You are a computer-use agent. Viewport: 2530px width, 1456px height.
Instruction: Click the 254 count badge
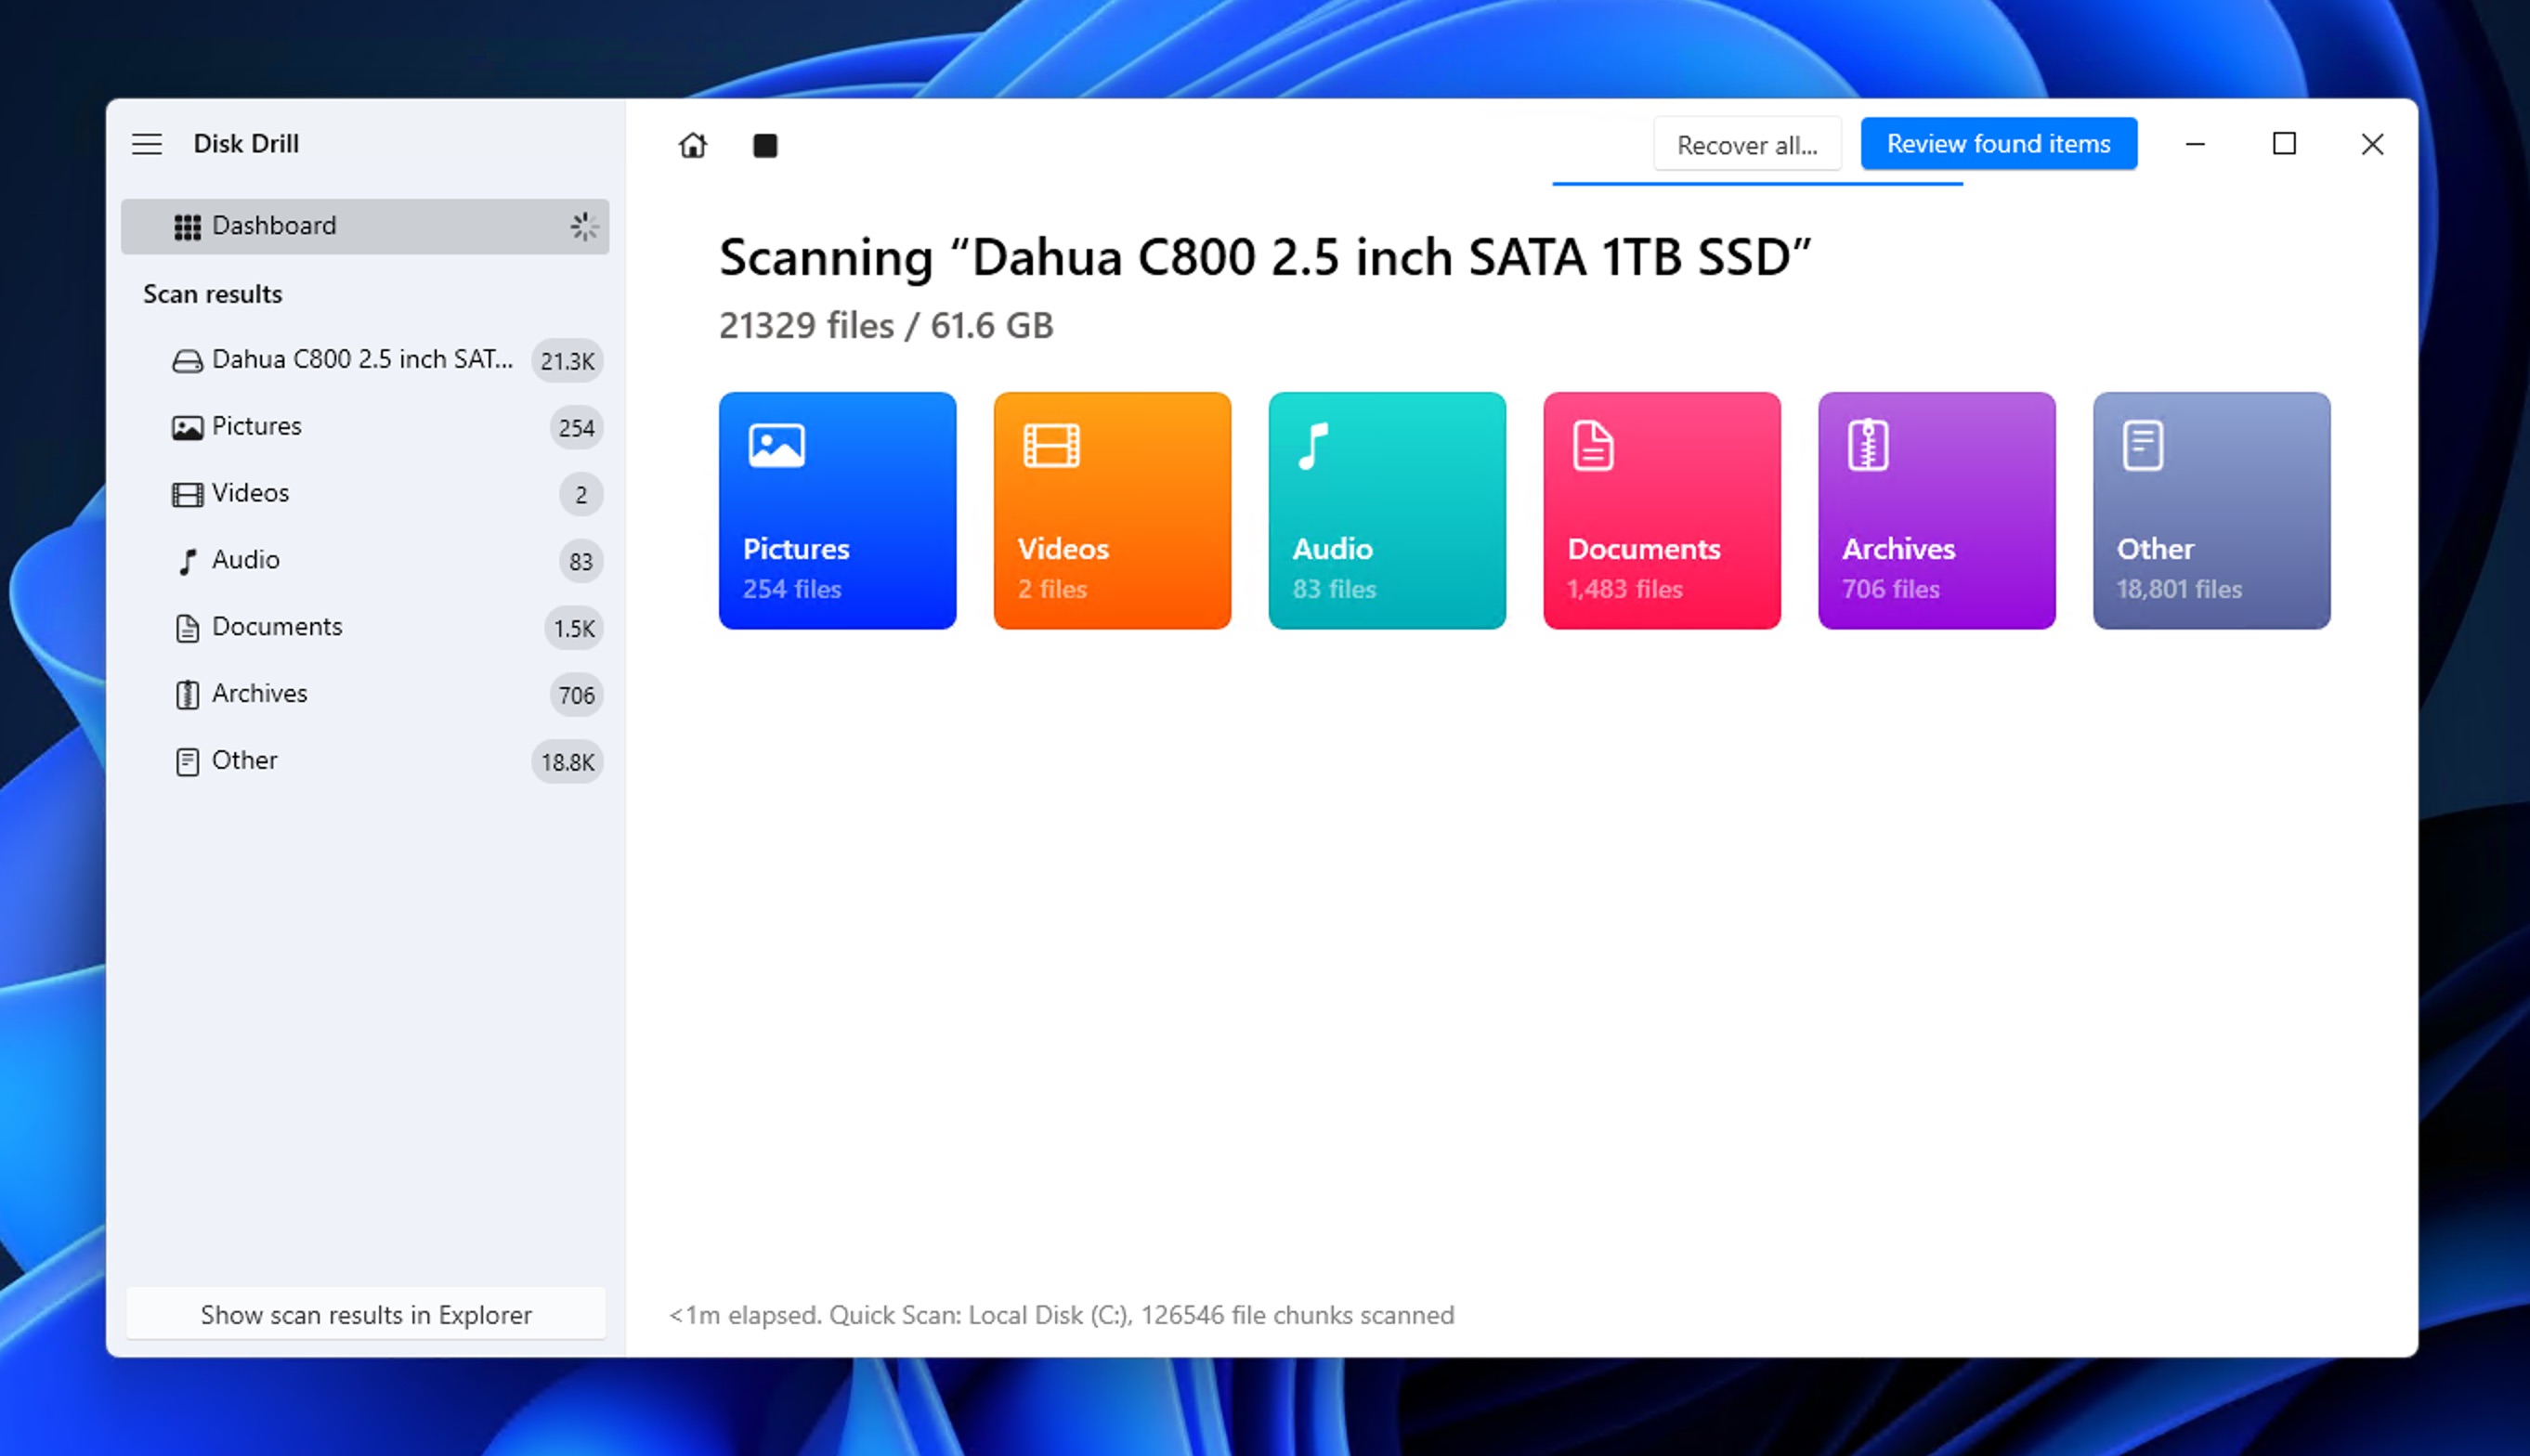[x=576, y=428]
